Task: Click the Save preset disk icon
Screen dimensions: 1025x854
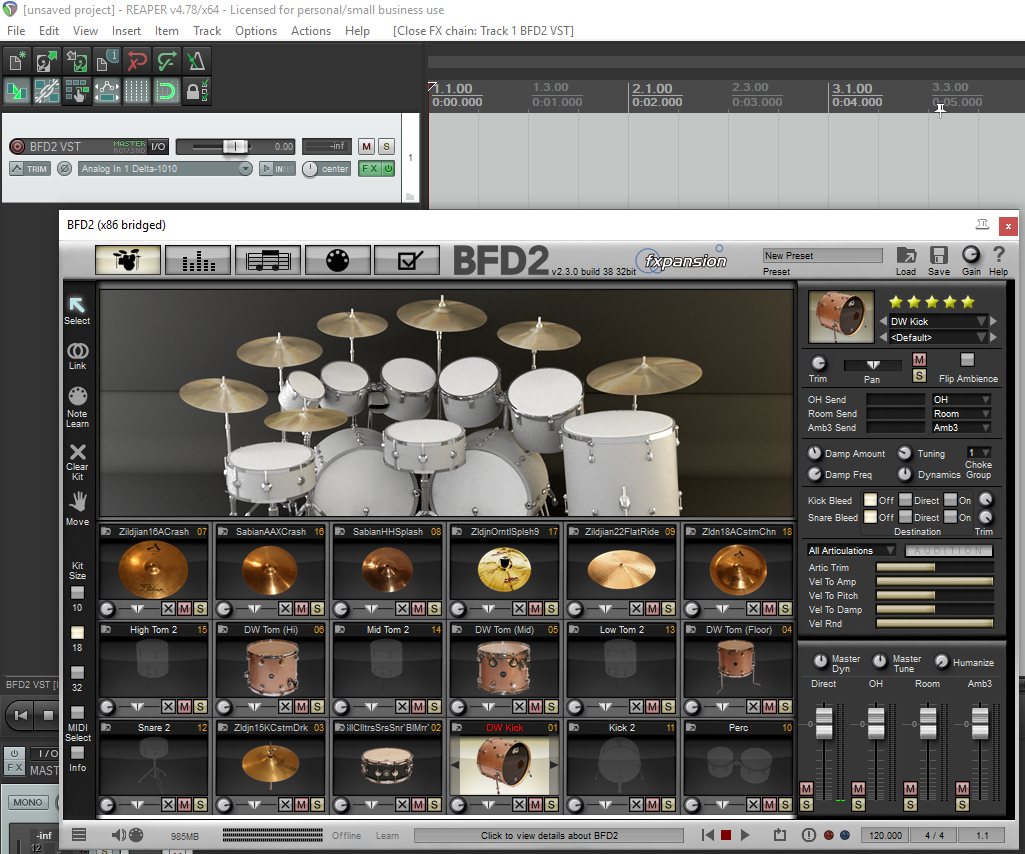Action: point(939,255)
